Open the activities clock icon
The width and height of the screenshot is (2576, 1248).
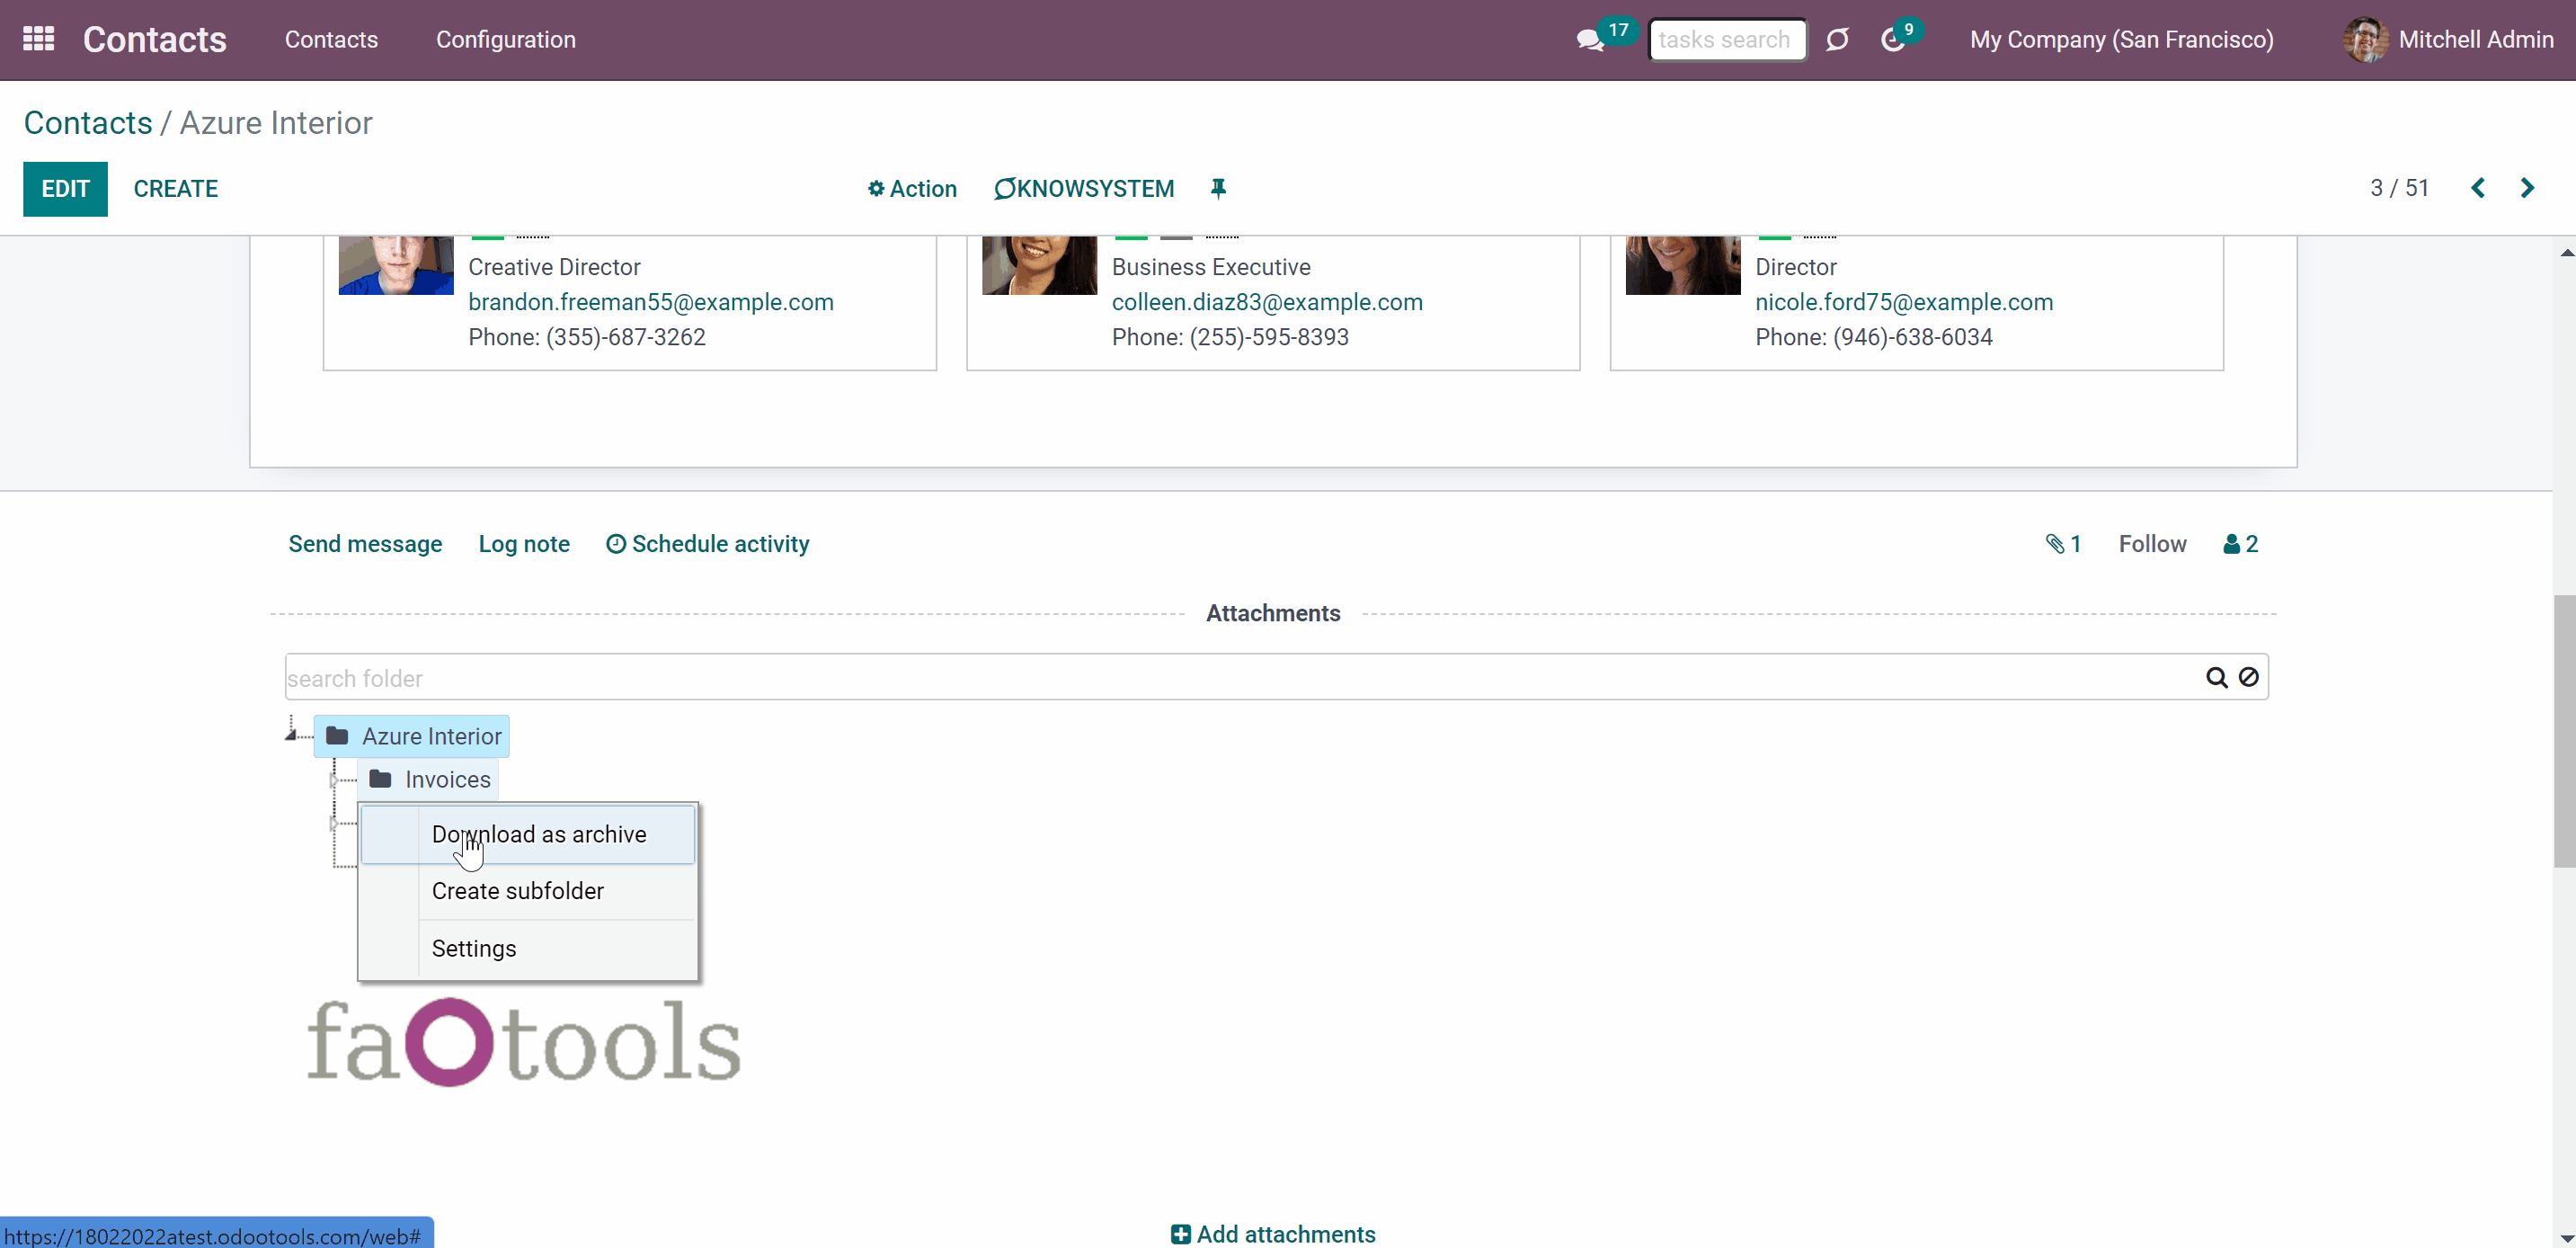[x=1892, y=40]
